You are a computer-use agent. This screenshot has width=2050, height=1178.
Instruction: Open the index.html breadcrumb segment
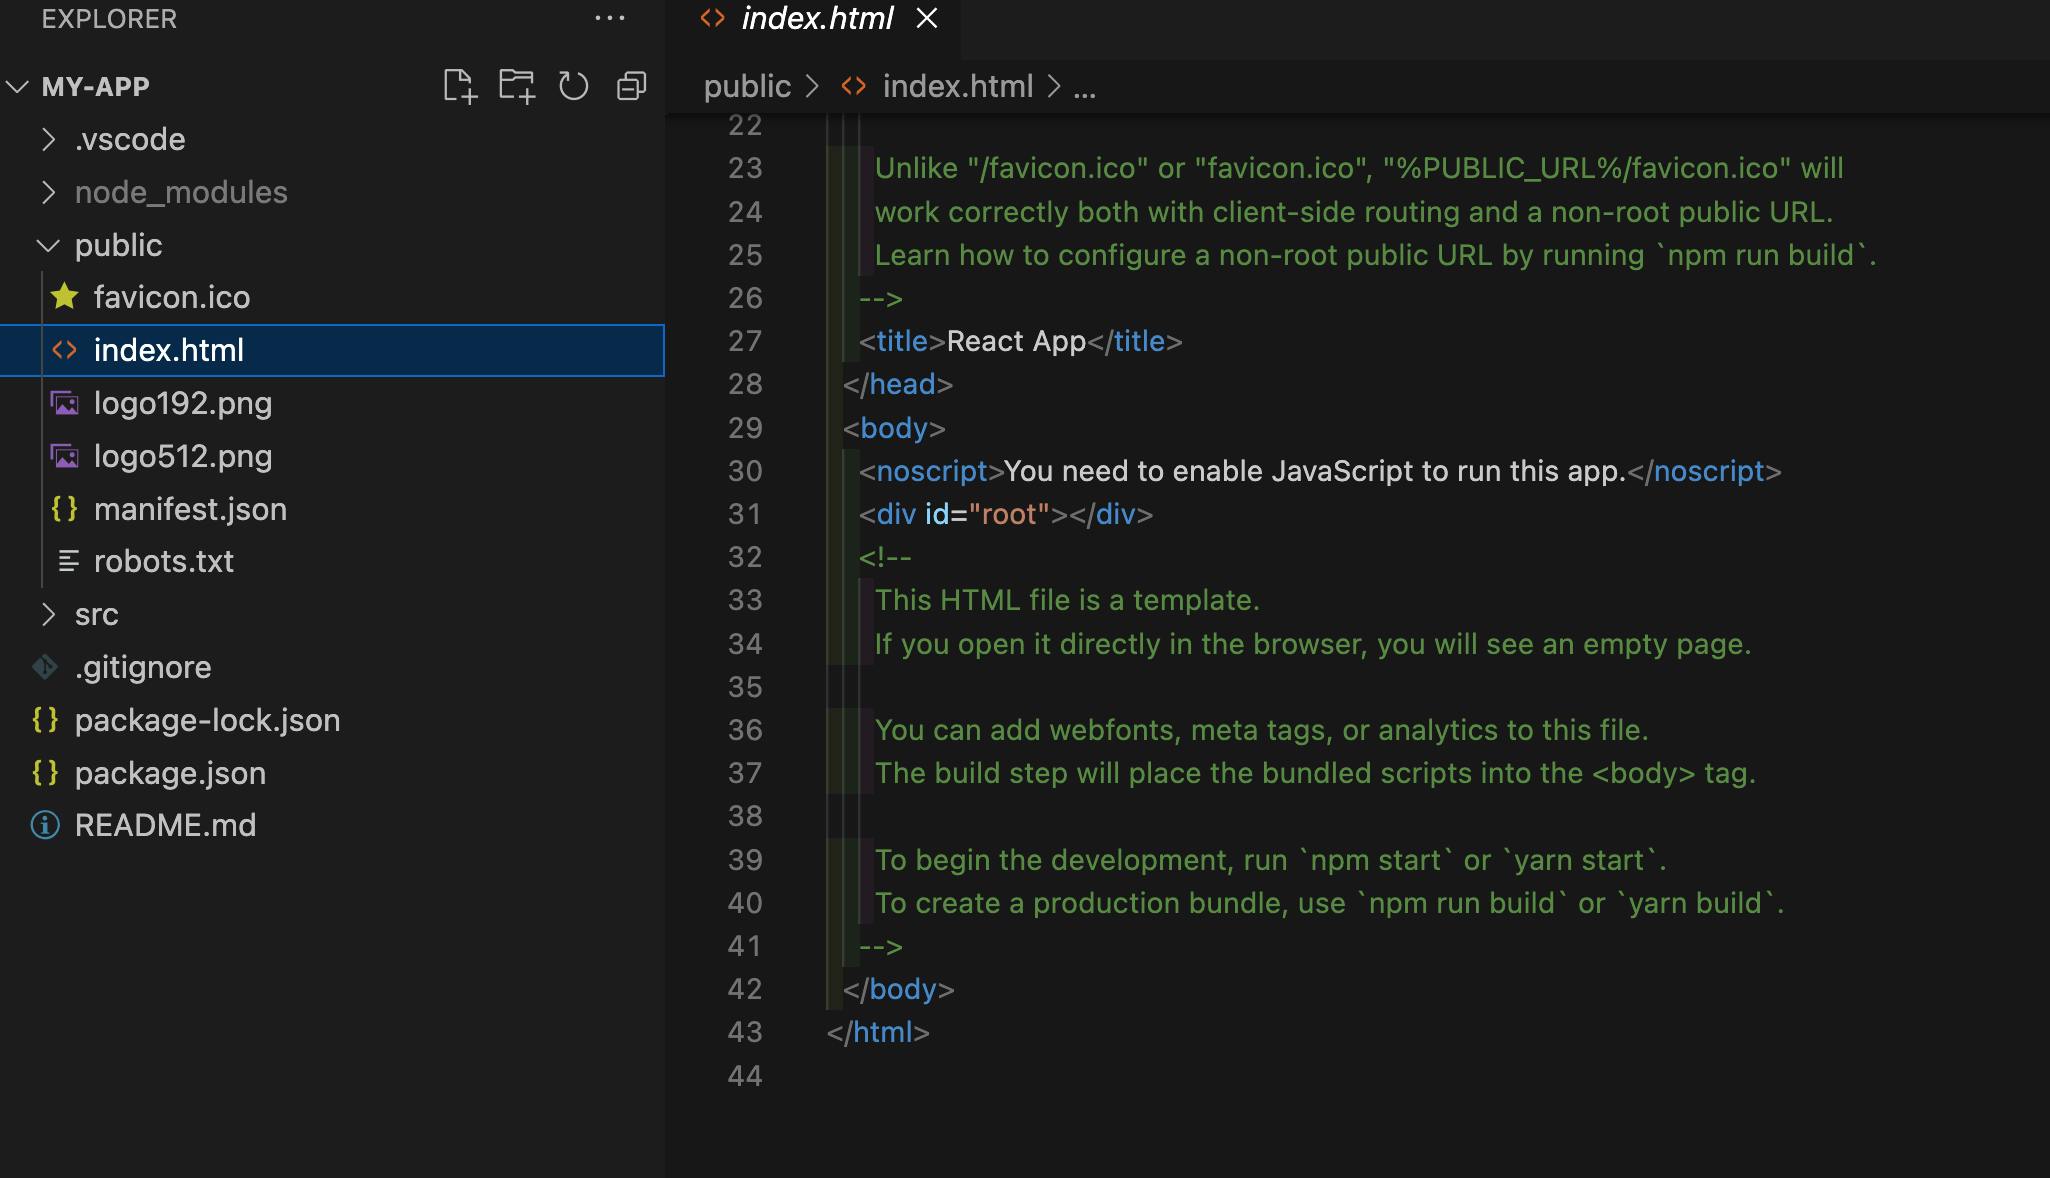[x=957, y=87]
